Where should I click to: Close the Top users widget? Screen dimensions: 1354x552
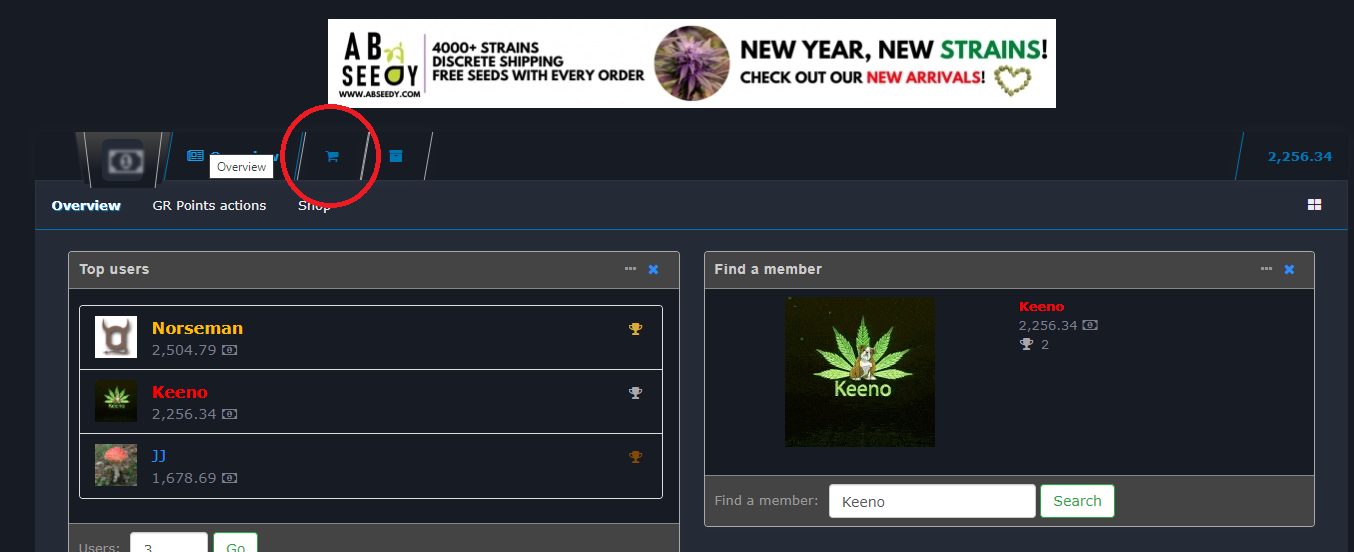[653, 269]
